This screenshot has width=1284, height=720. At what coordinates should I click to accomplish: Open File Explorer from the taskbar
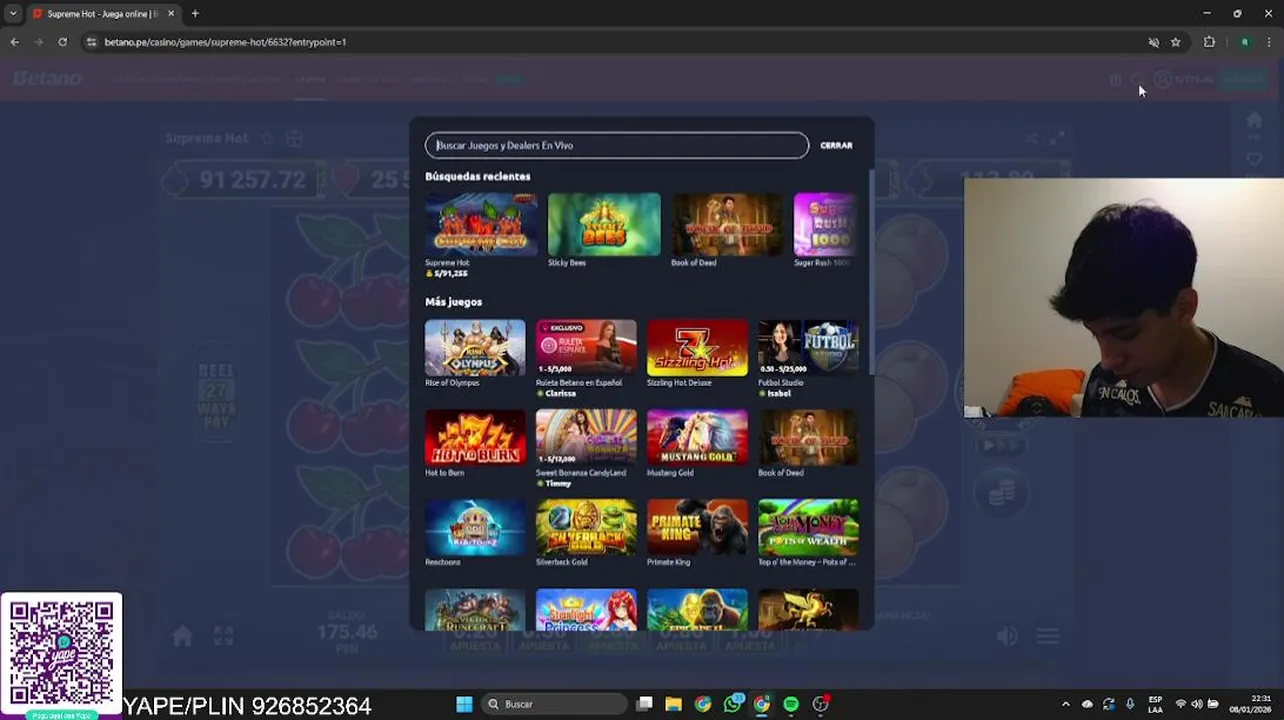click(x=674, y=704)
